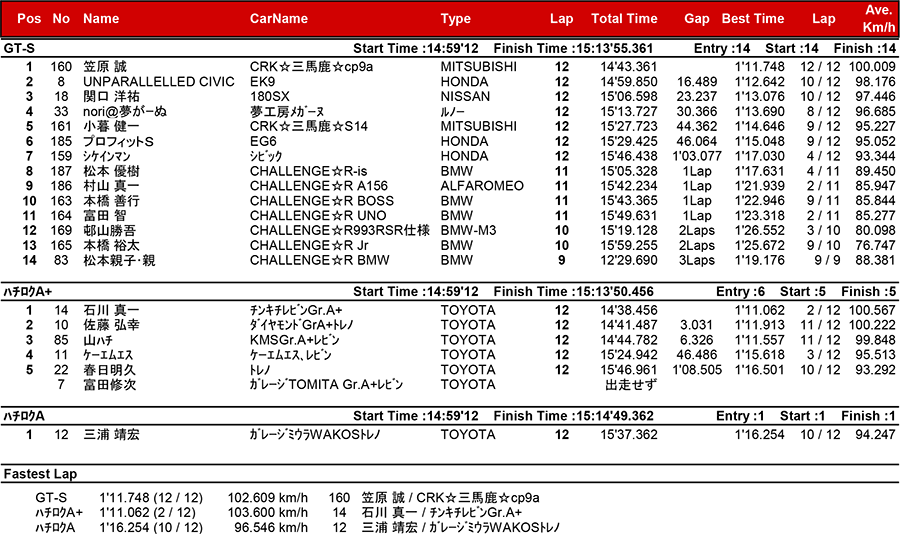Click car name CHALLENGE☆R BOSS
This screenshot has width=900, height=534.
[321, 201]
